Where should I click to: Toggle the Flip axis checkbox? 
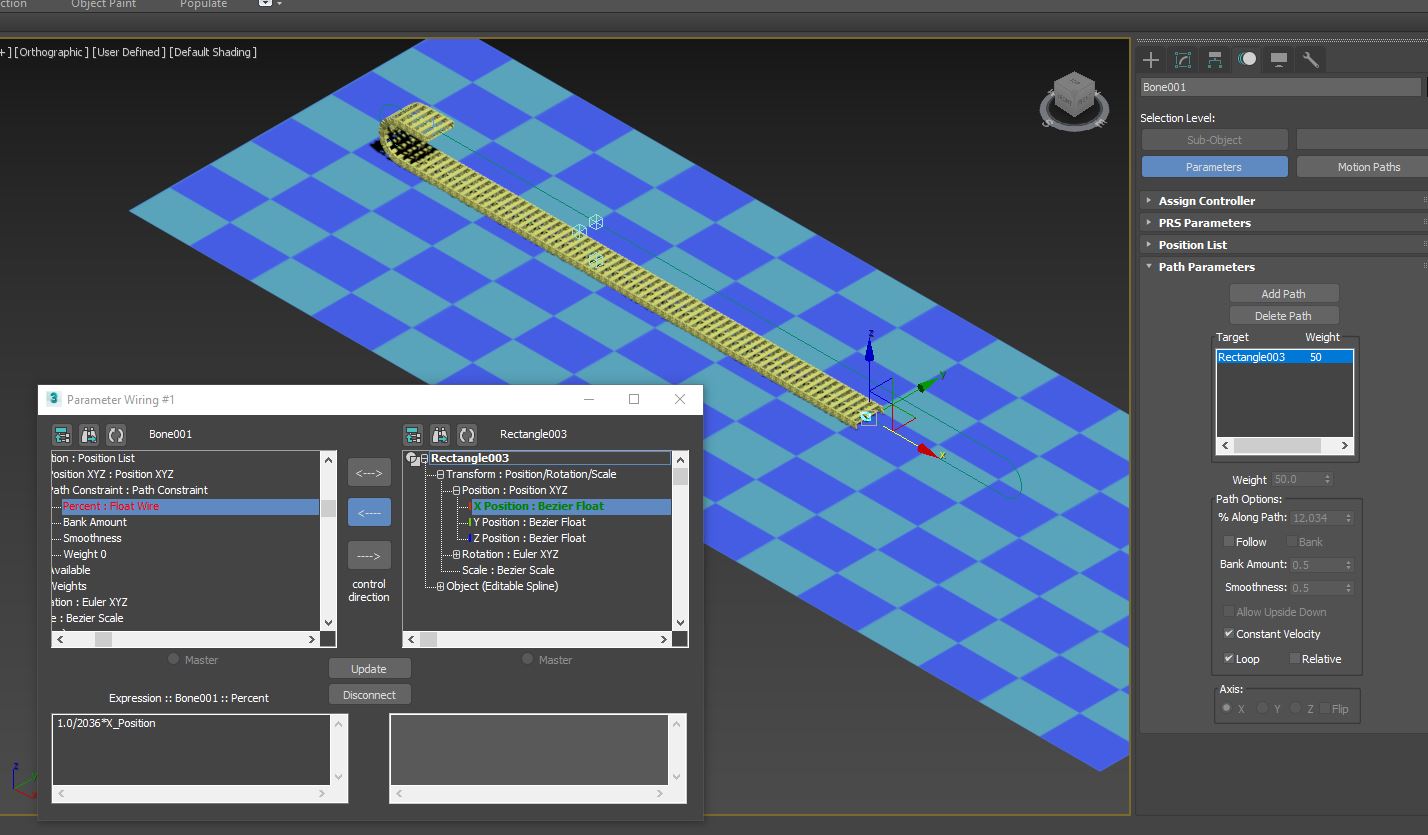pyautogui.click(x=1324, y=708)
